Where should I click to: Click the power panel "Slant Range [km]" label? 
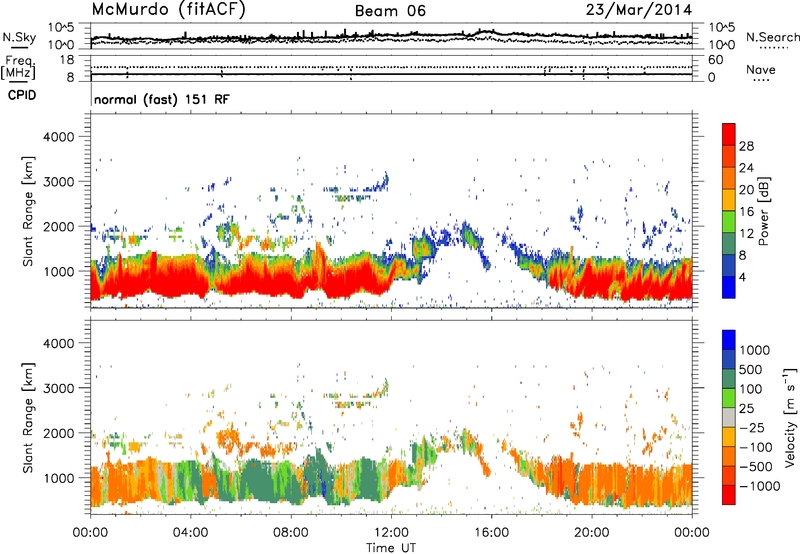tap(28, 211)
